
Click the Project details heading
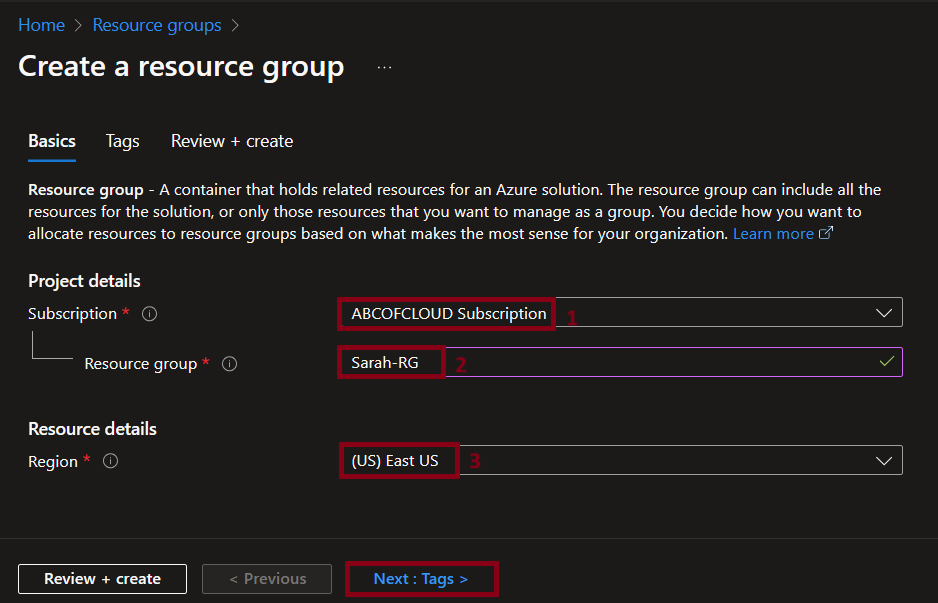click(84, 281)
